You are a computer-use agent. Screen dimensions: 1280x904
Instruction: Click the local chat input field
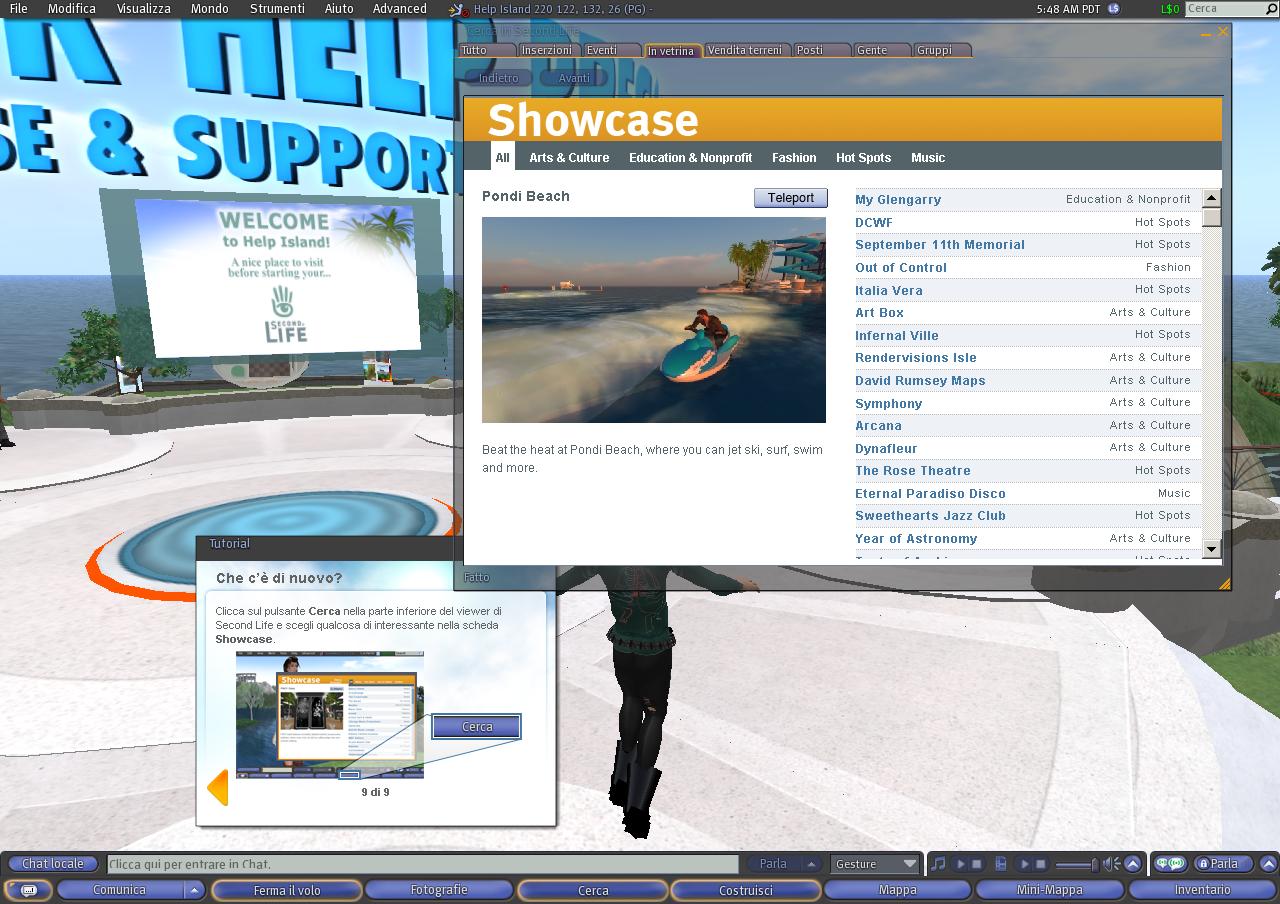tap(422, 864)
